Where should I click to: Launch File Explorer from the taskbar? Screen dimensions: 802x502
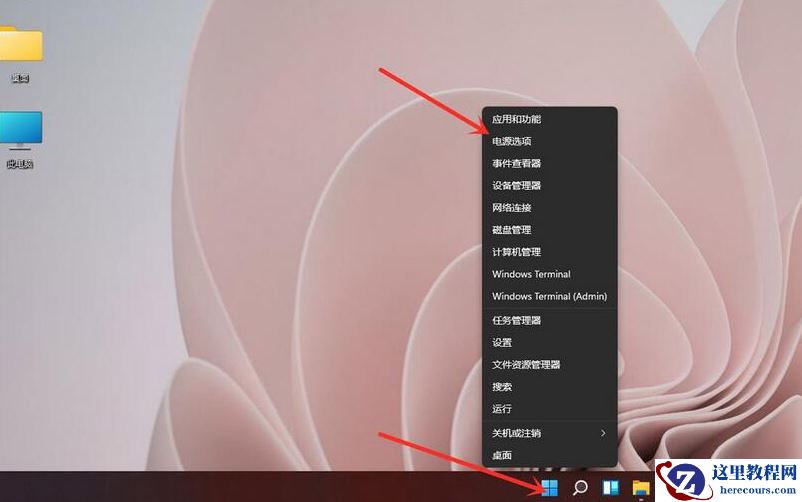tap(641, 488)
